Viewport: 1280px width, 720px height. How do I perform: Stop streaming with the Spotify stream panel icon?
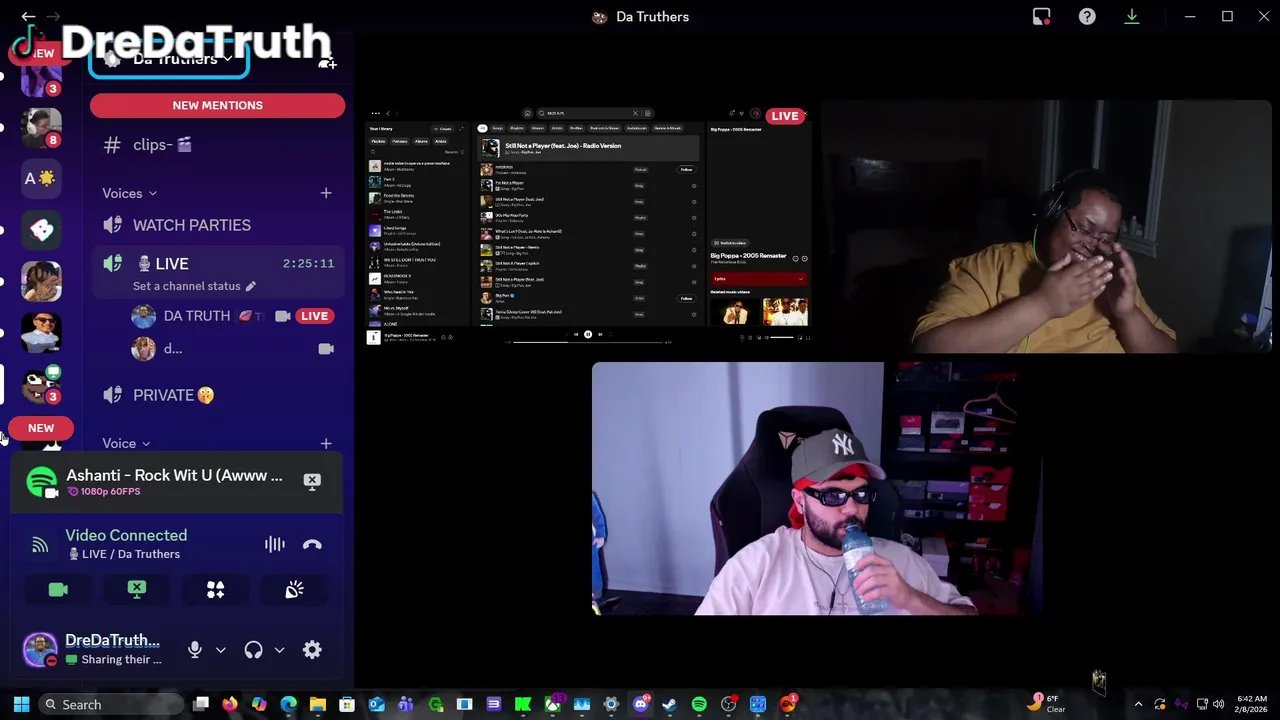(312, 481)
